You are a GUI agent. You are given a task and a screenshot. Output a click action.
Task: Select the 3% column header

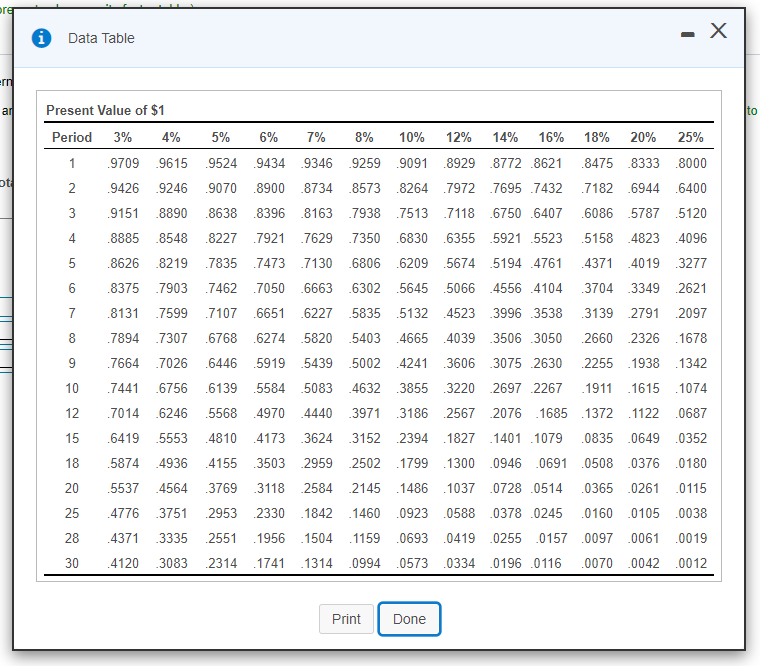click(122, 137)
